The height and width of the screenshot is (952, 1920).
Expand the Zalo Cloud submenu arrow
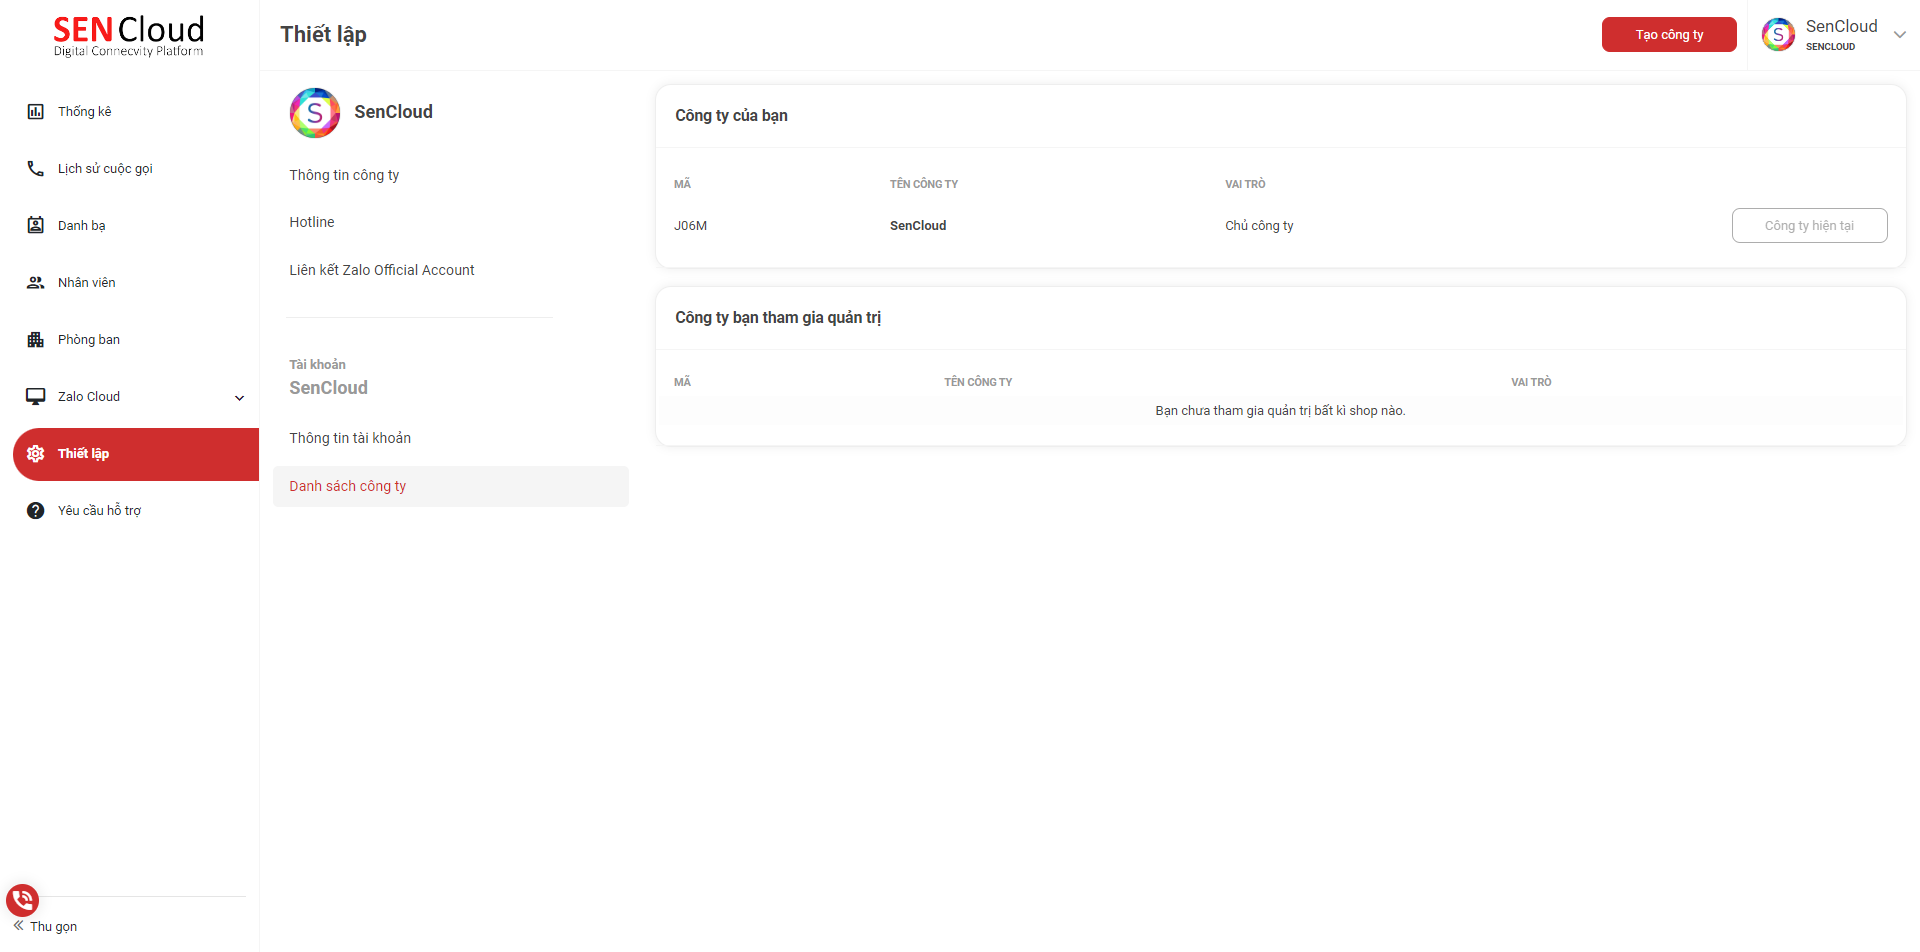point(239,398)
